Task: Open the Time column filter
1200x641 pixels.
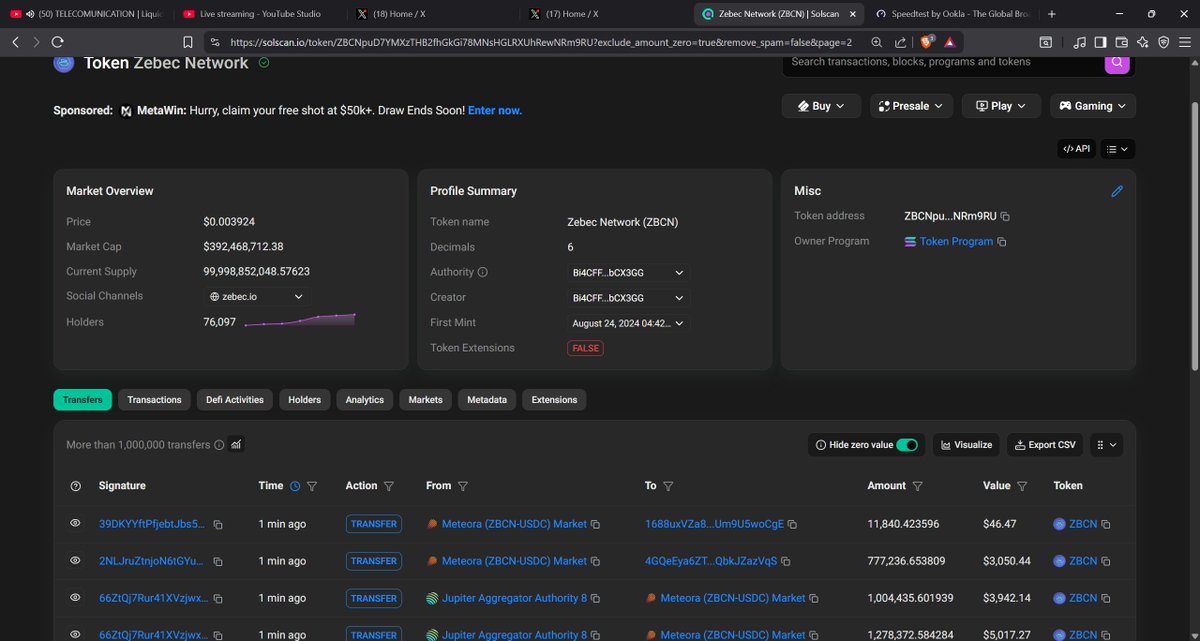Action: pyautogui.click(x=312, y=486)
